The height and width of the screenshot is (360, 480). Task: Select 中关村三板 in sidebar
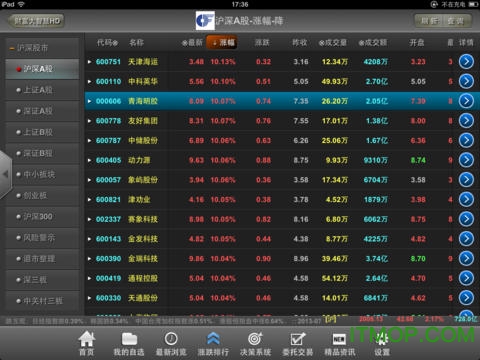tap(42, 301)
